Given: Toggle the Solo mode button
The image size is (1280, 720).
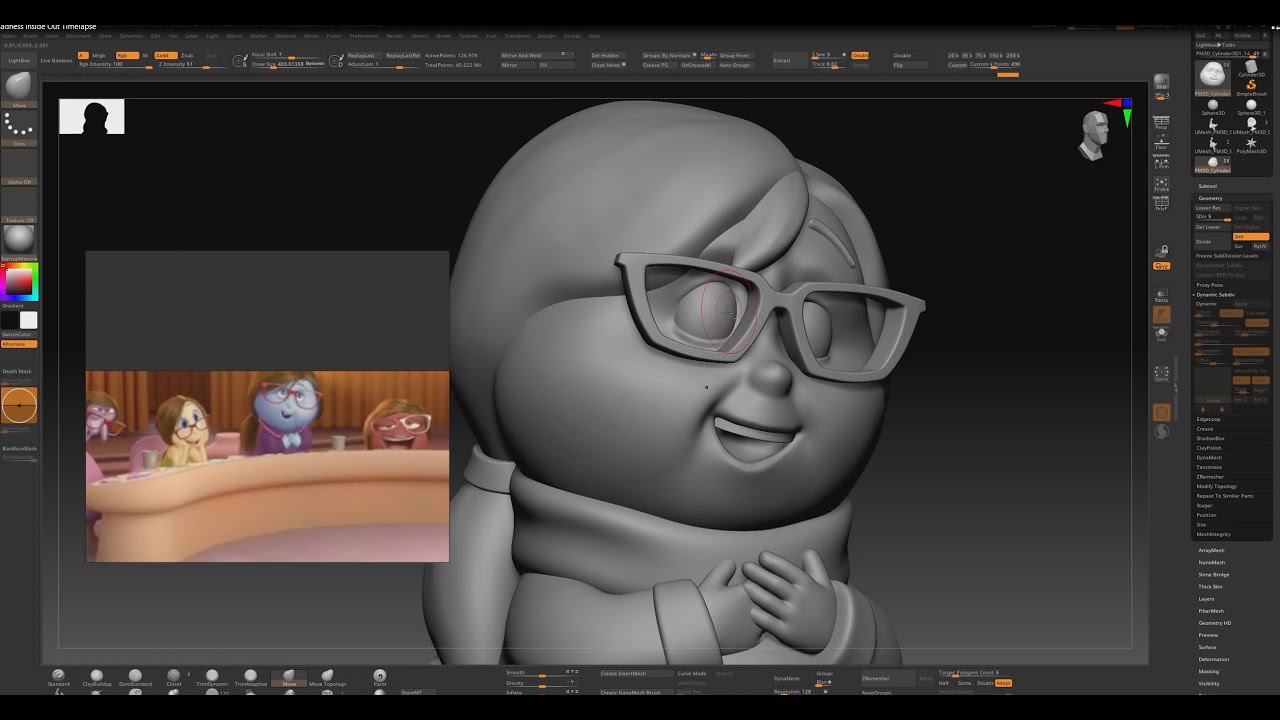Looking at the screenshot, I should point(1161,334).
